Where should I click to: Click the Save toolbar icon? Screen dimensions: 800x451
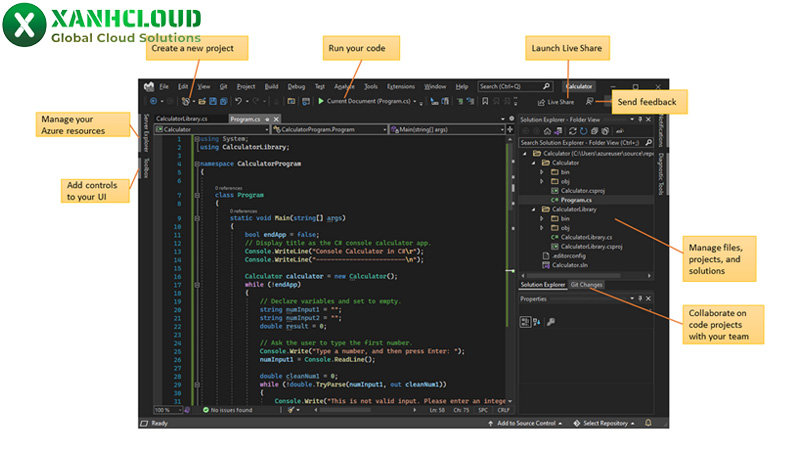pos(213,102)
